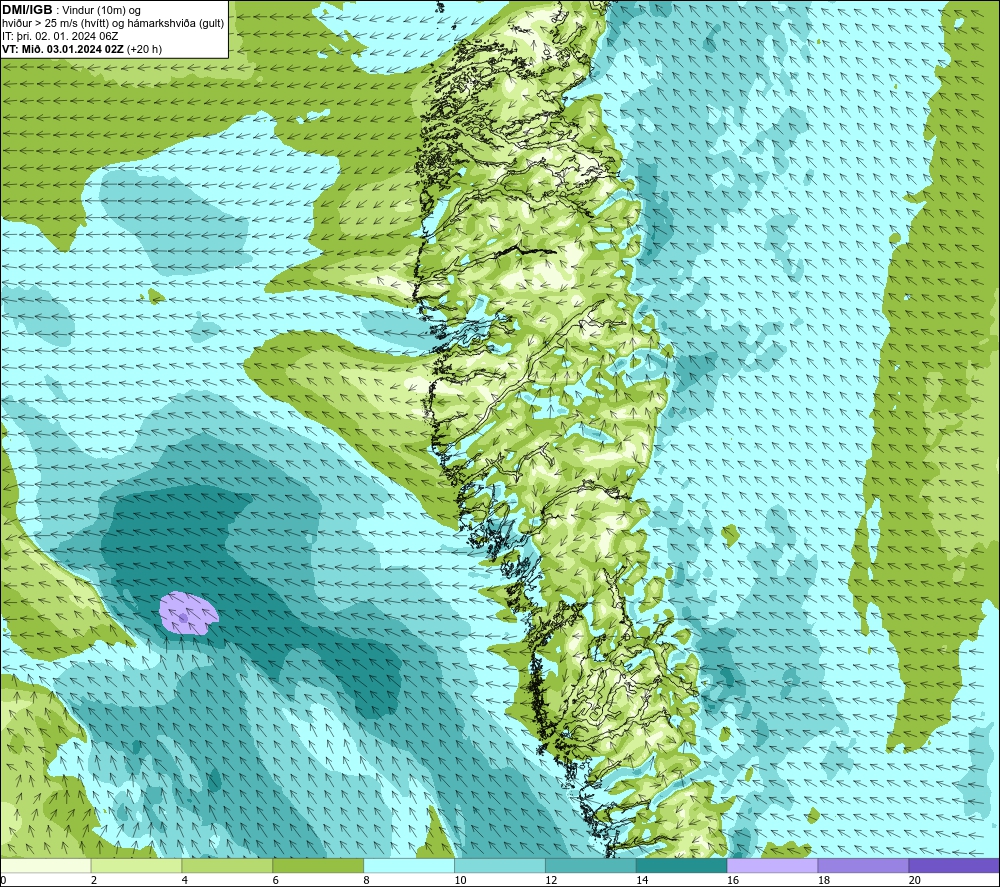Select the above-20 m/s dark purple legend swatch
The image size is (1000, 887).
954,865
